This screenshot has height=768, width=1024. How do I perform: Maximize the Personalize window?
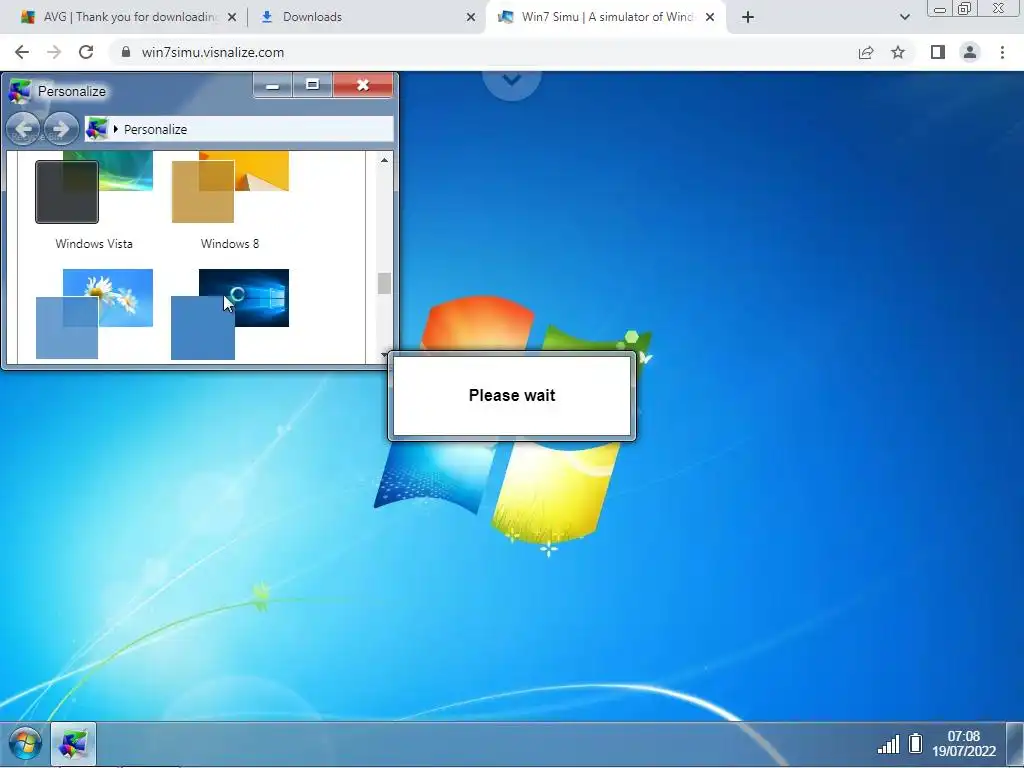click(x=312, y=86)
